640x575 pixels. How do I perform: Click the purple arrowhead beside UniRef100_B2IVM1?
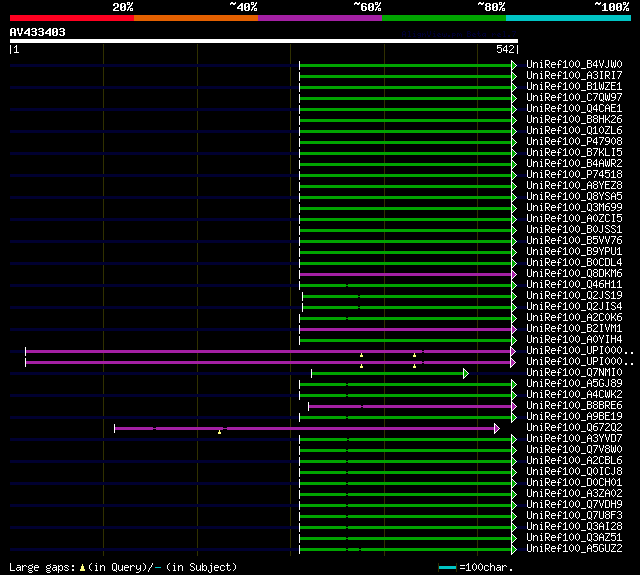(514, 329)
